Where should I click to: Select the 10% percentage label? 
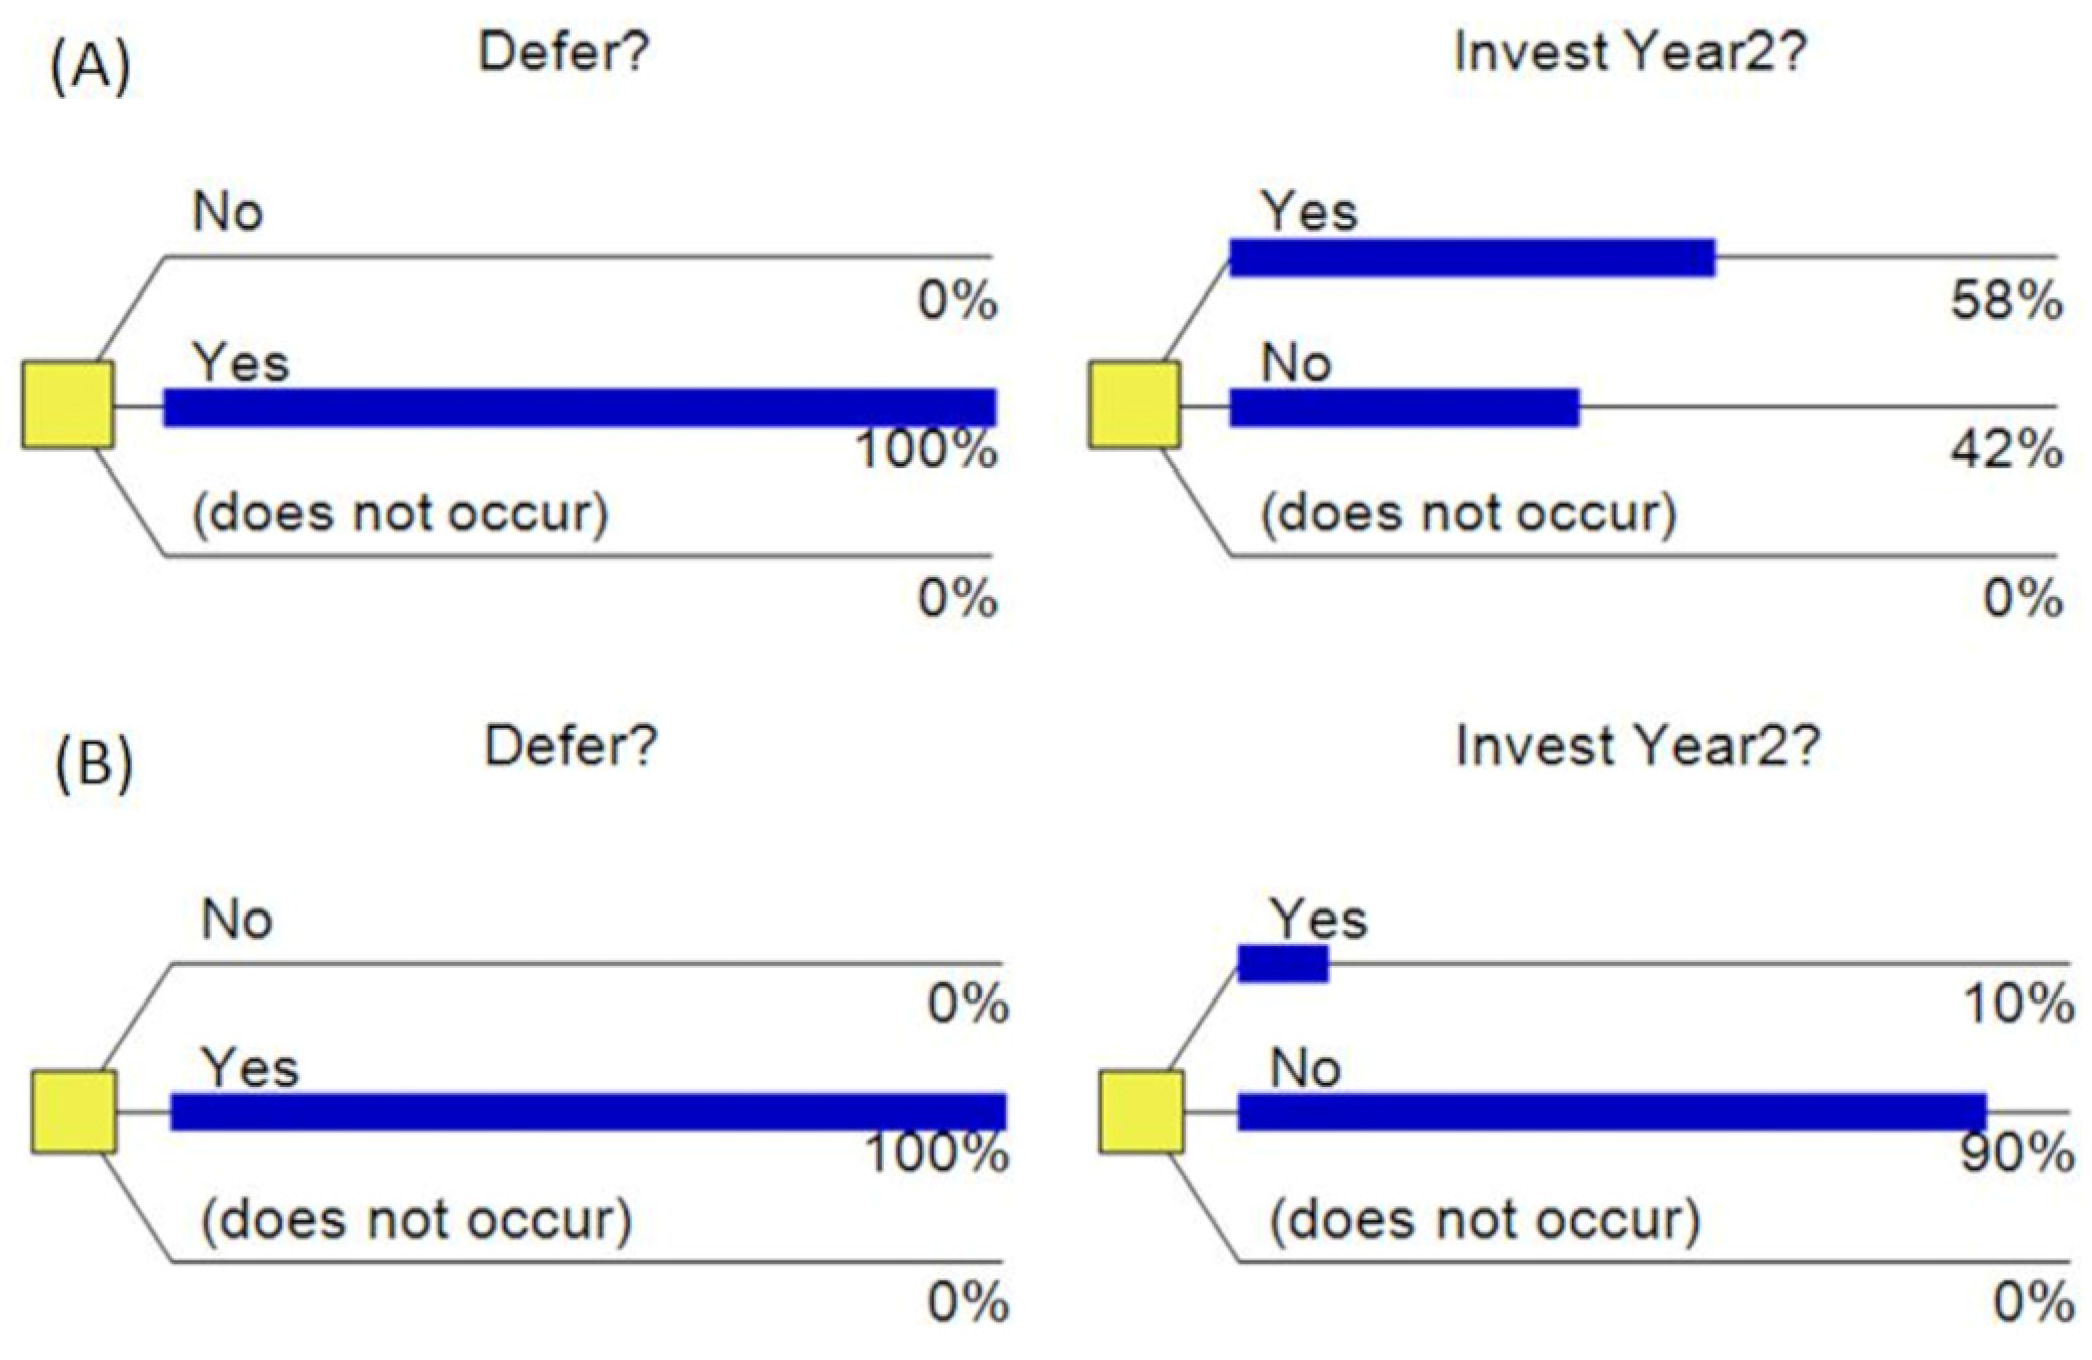(x=2018, y=1003)
